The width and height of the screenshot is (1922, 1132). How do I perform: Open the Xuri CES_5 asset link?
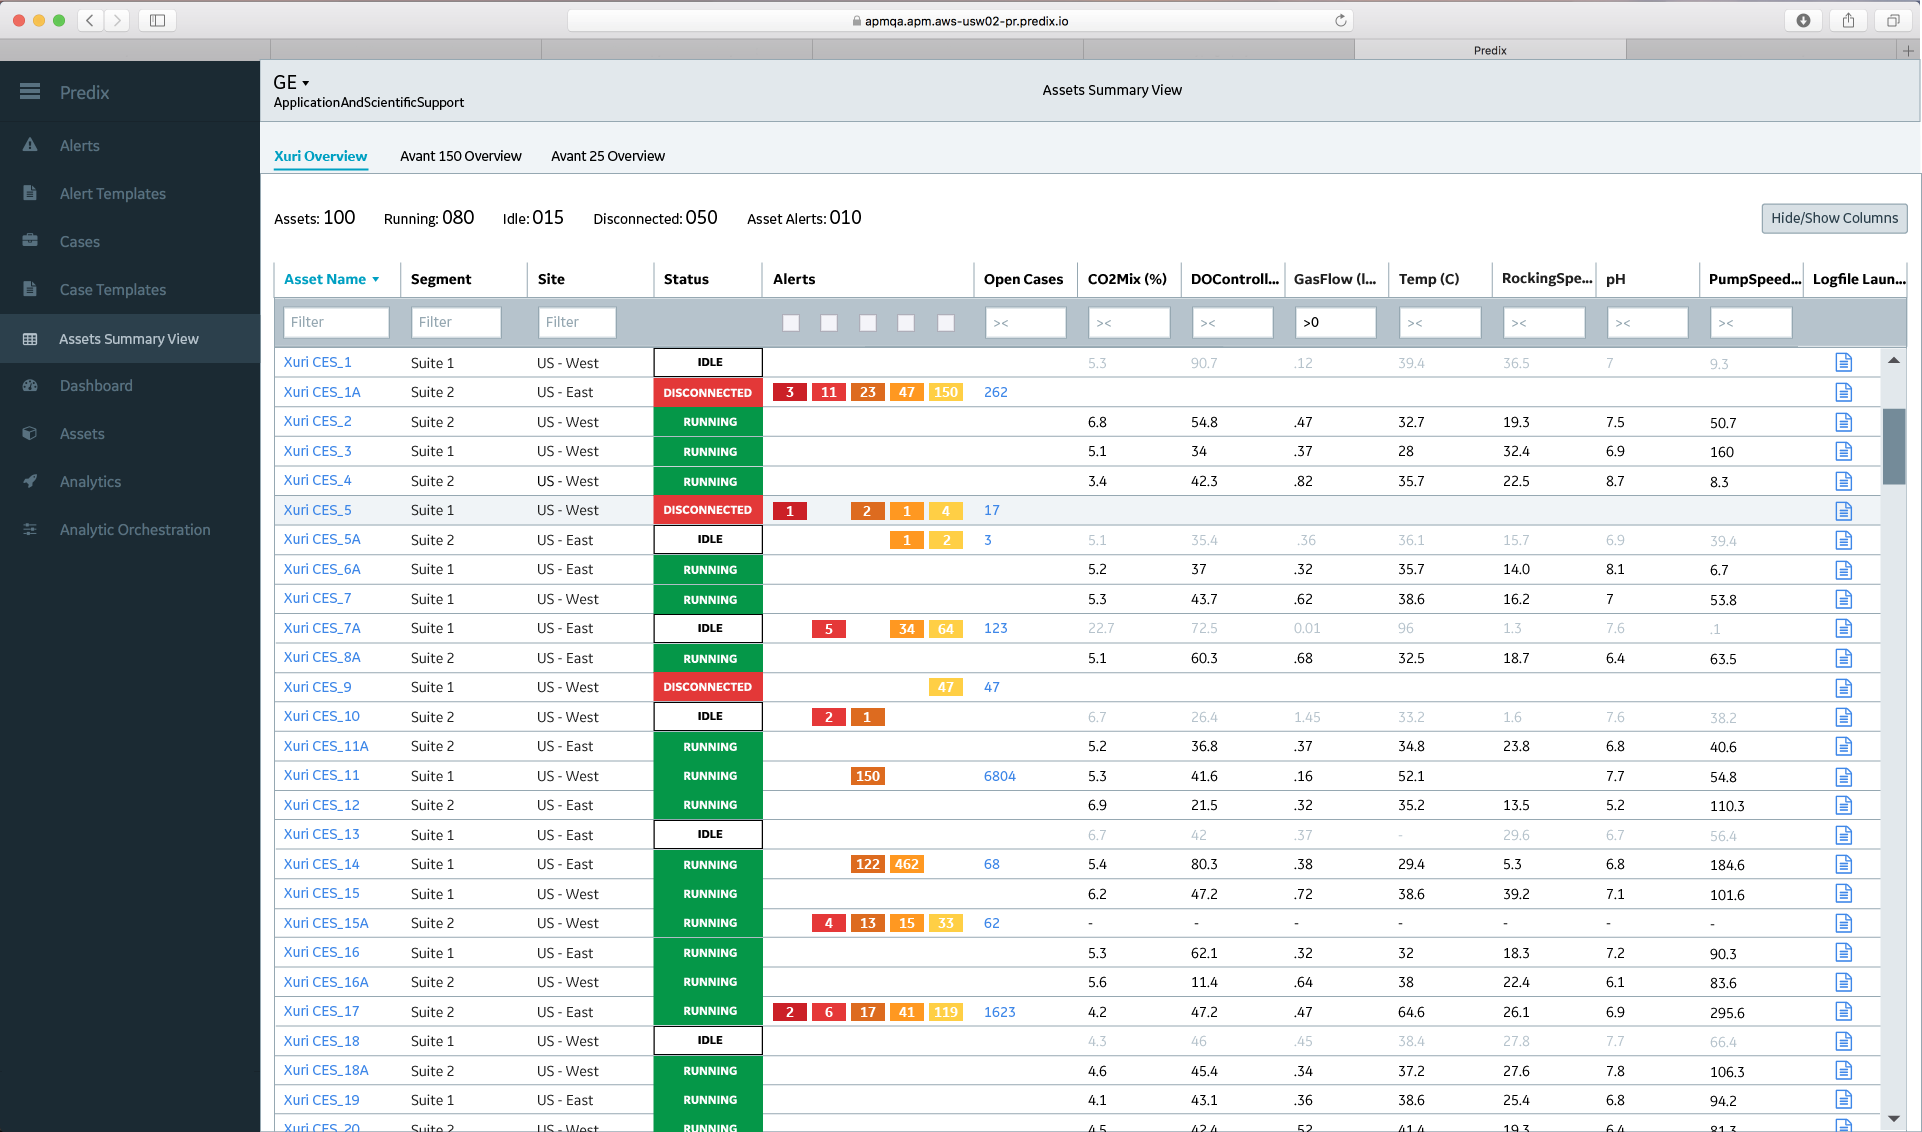point(317,510)
